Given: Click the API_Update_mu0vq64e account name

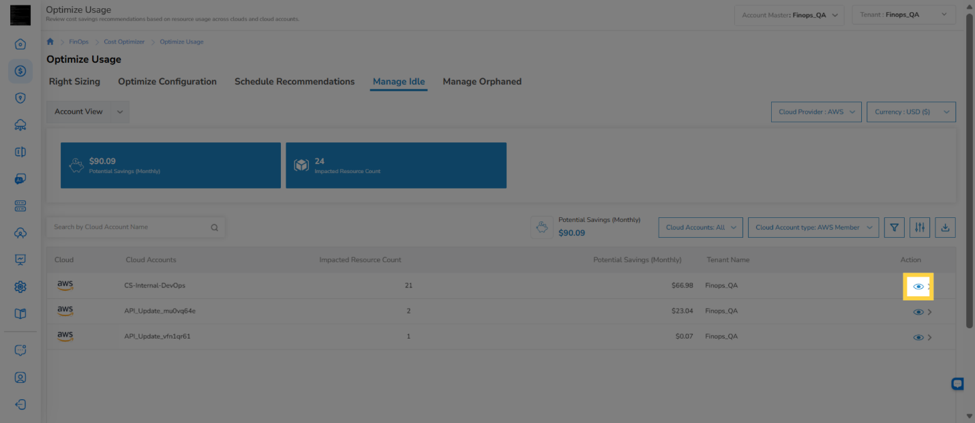Looking at the screenshot, I should pos(160,311).
